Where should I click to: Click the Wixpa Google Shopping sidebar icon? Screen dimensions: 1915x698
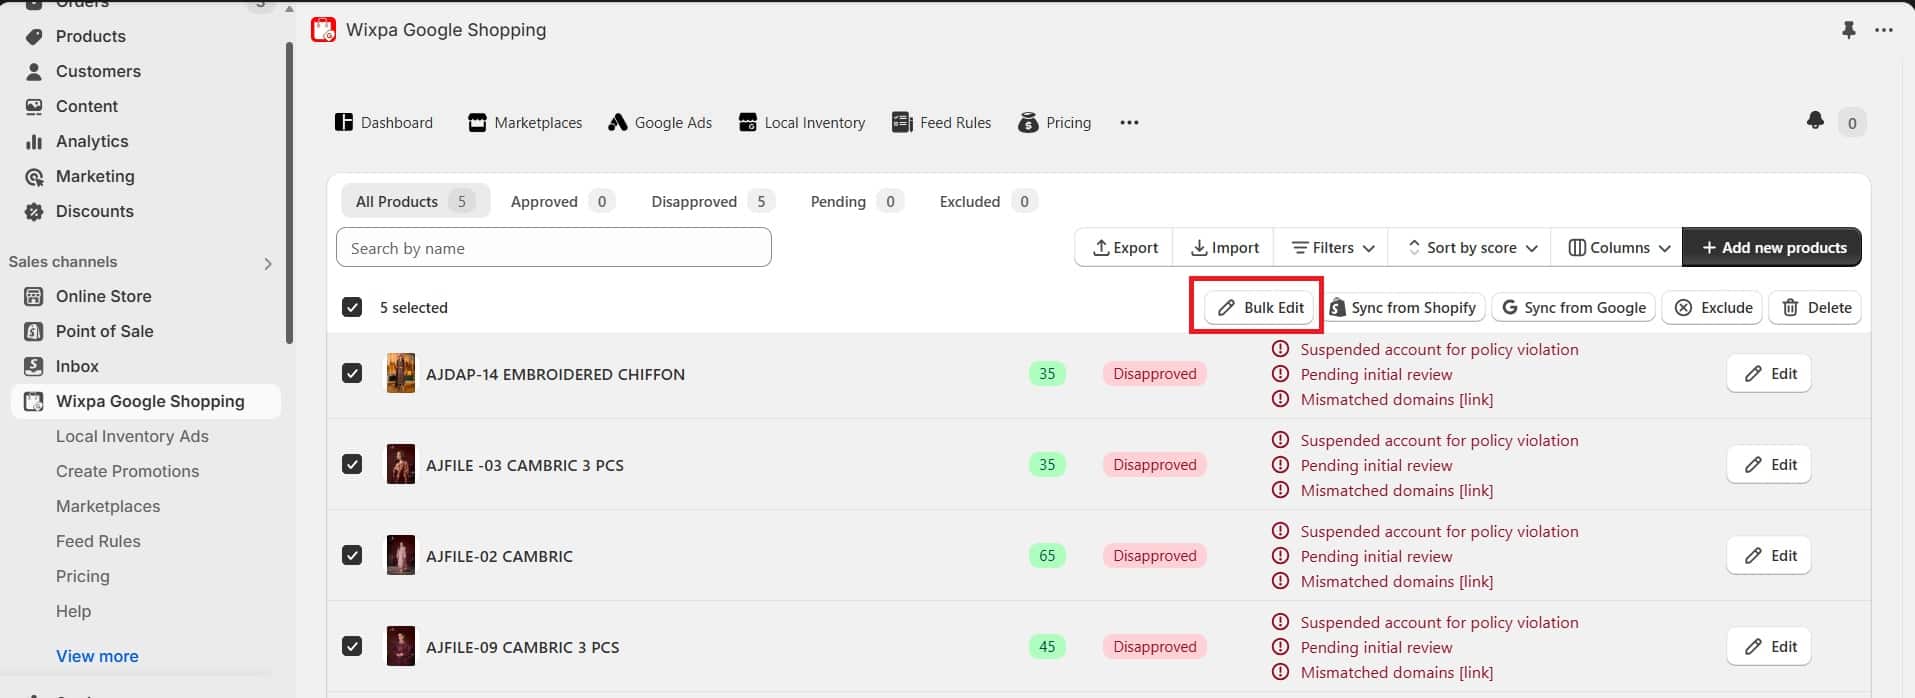[34, 401]
